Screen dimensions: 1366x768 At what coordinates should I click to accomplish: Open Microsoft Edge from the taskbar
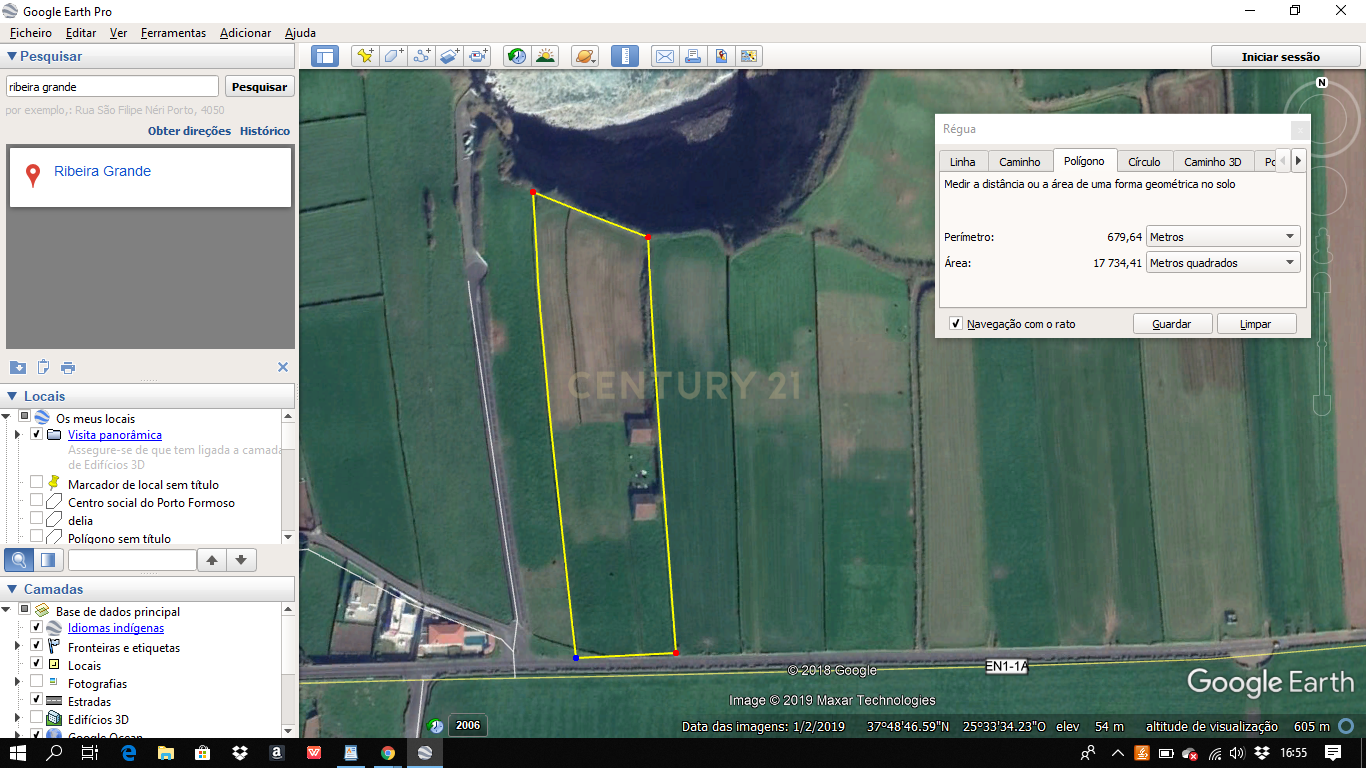(x=128, y=753)
